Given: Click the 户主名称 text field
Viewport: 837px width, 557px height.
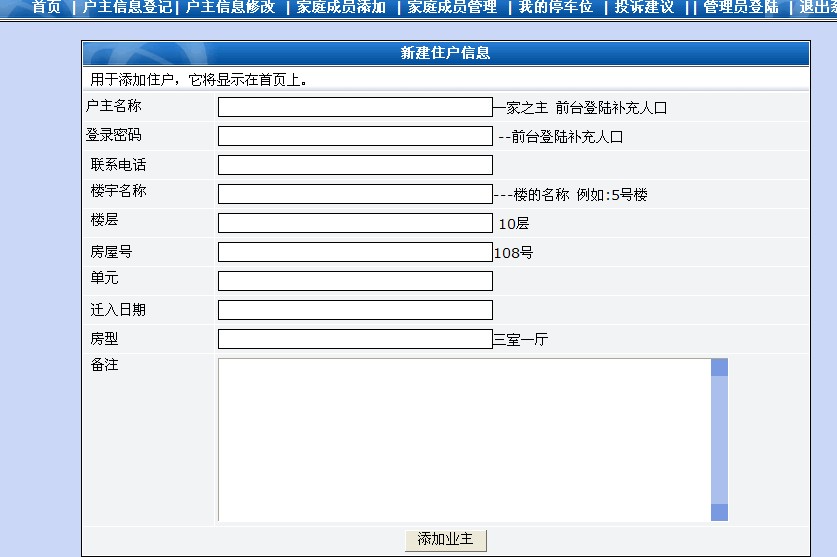Looking at the screenshot, I should tap(355, 107).
